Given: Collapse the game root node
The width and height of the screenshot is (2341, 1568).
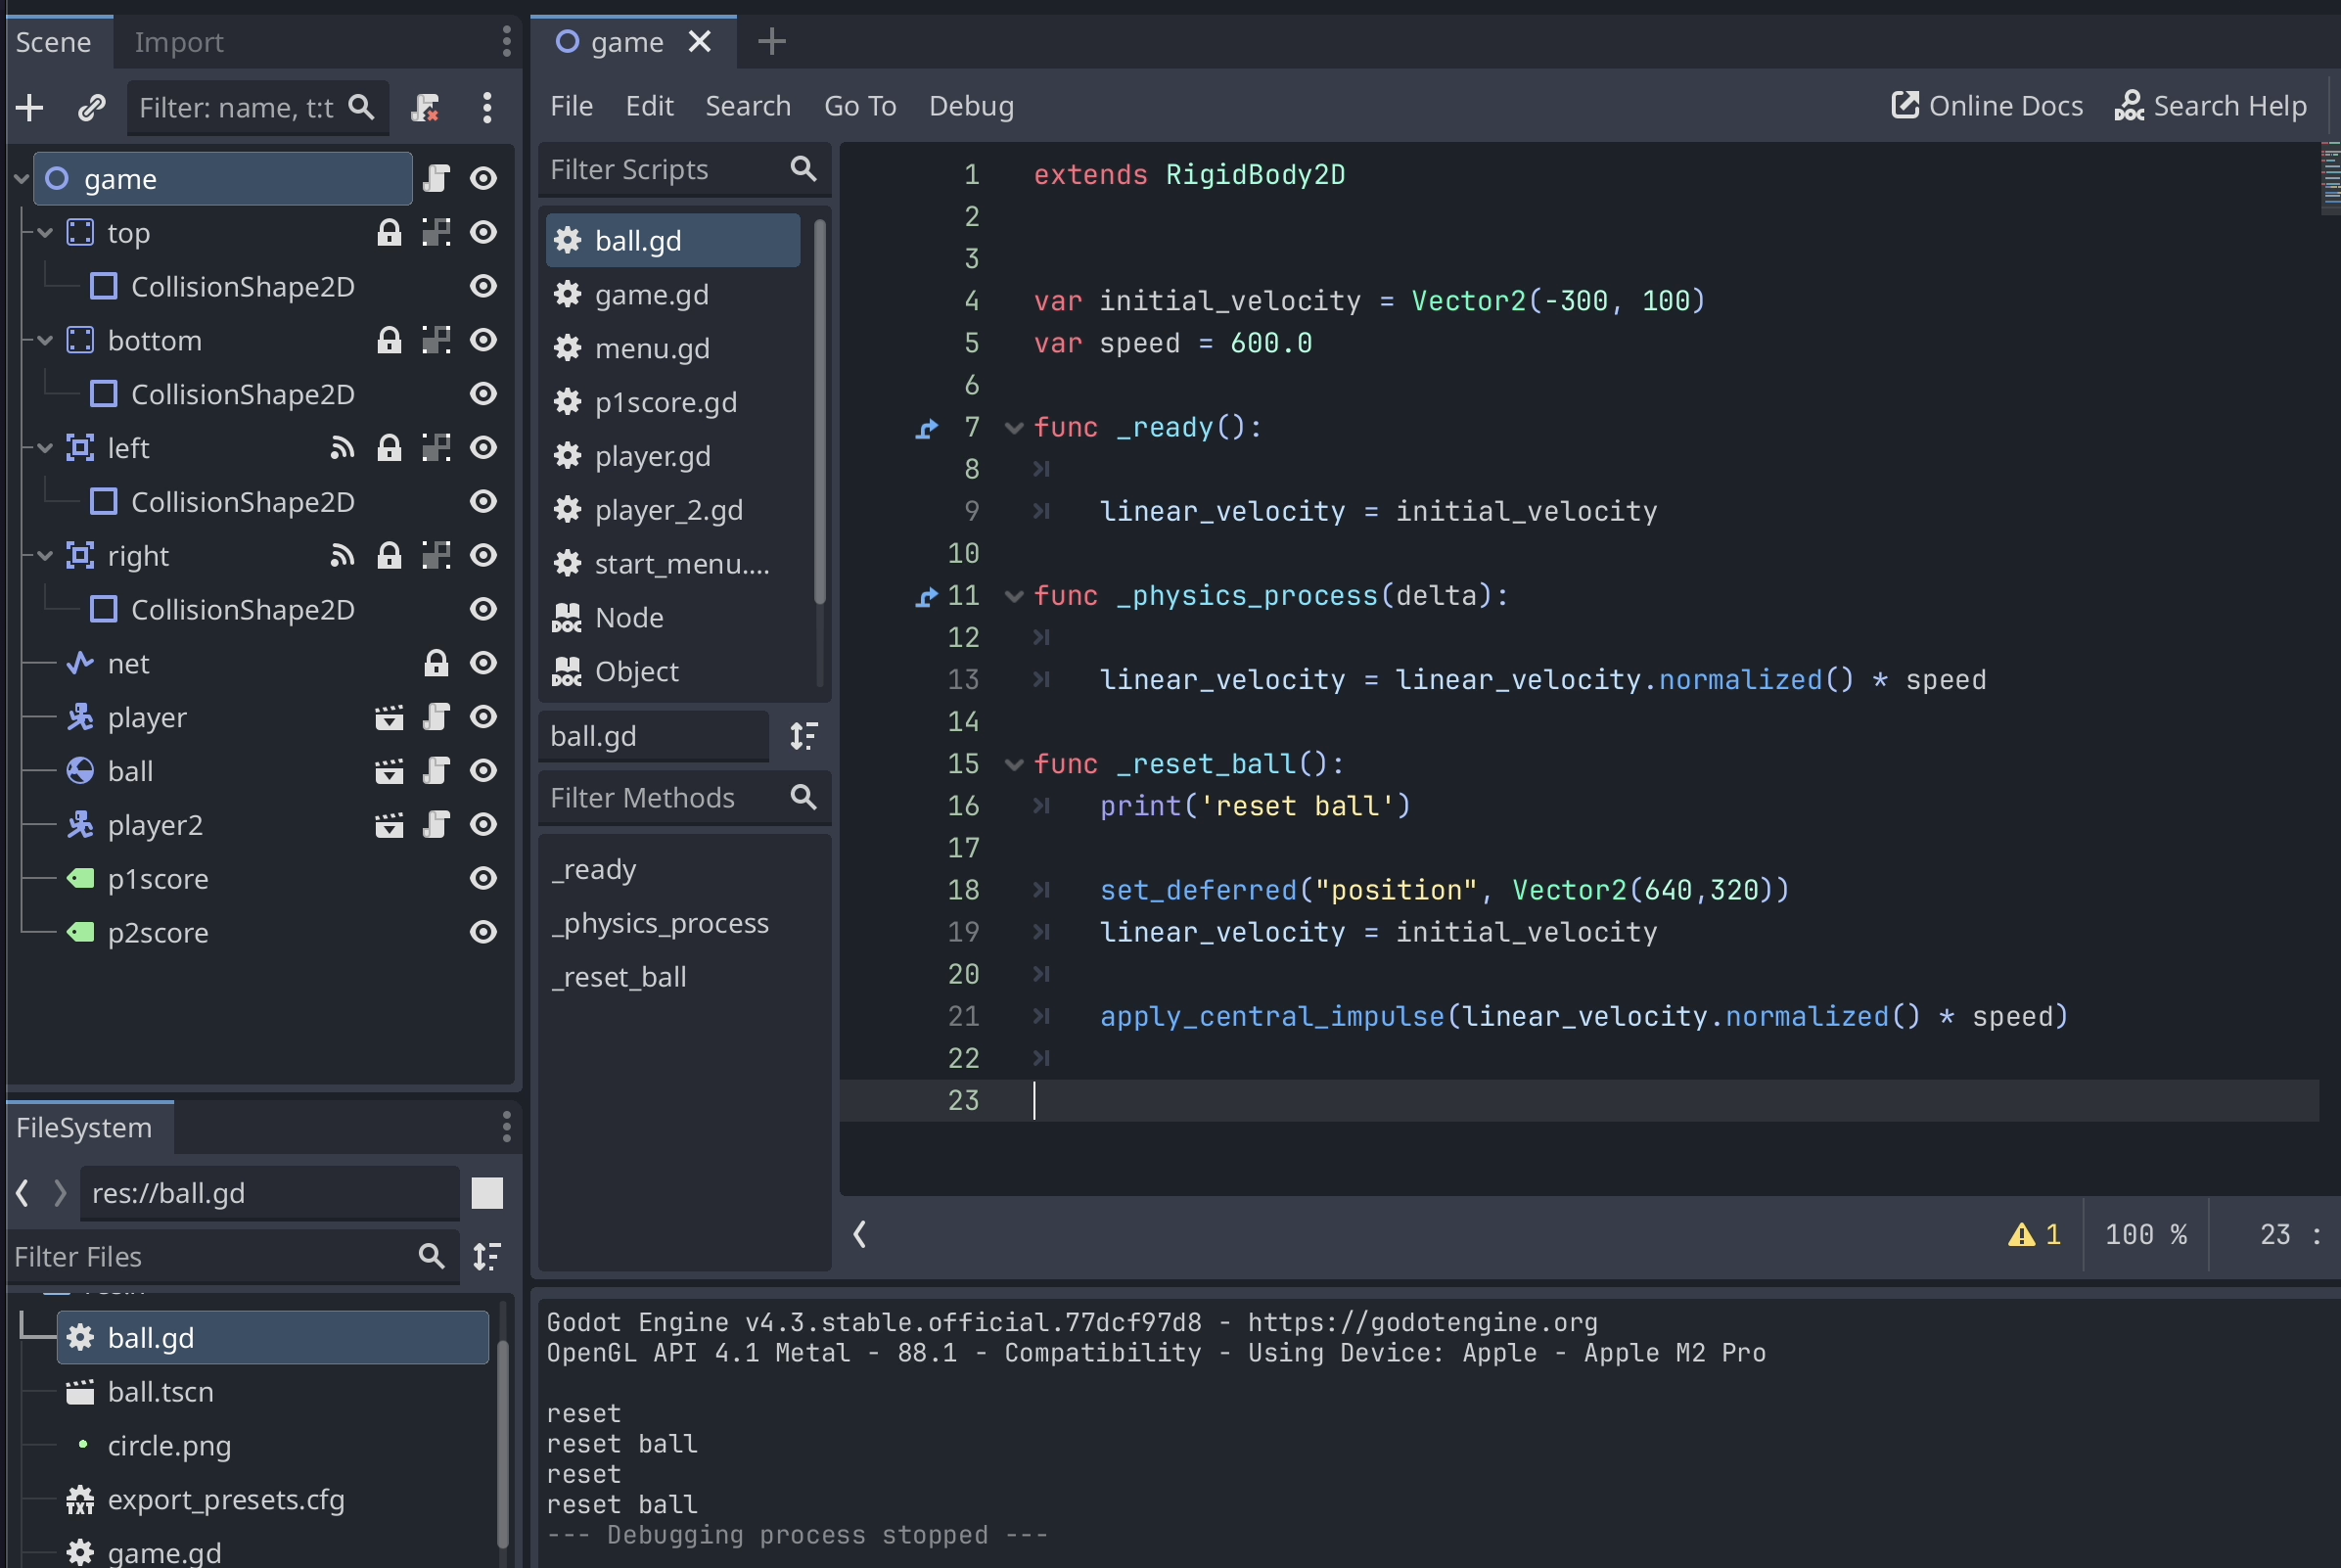Looking at the screenshot, I should (20, 179).
